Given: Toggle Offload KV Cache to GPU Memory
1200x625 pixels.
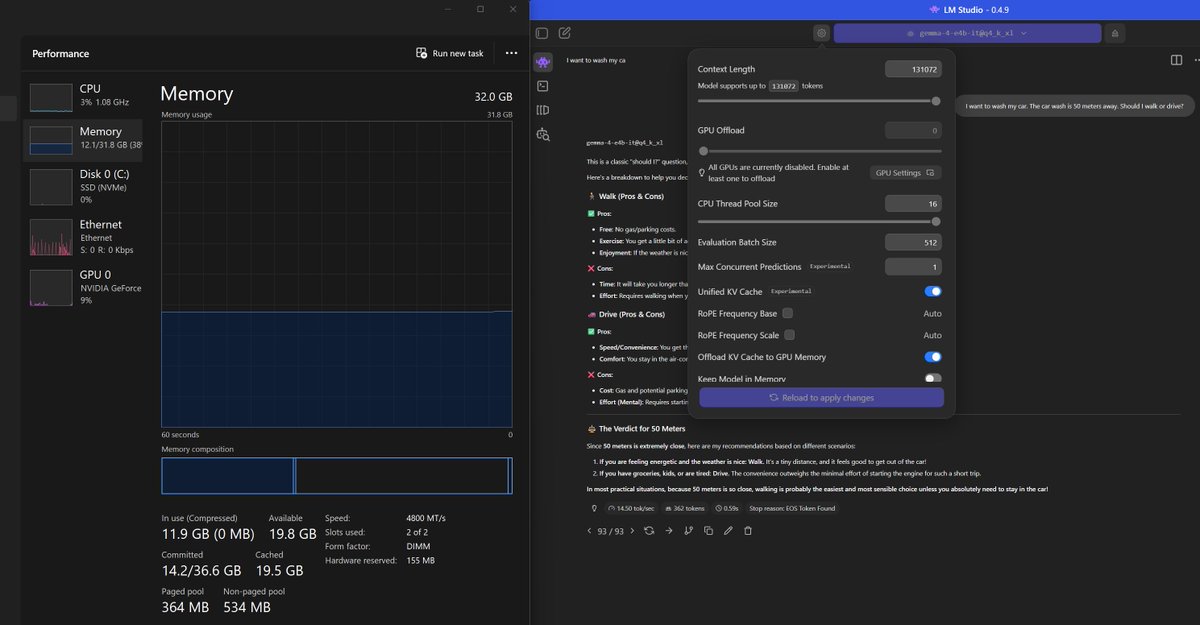Looking at the screenshot, I should coord(933,357).
